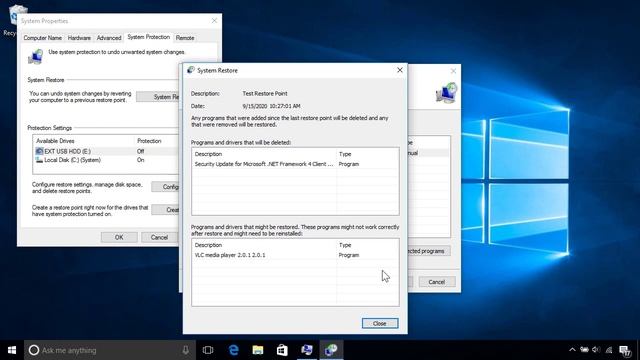Click the Ask me anything search box
This screenshot has height=360, width=640.
pyautogui.click(x=110, y=350)
